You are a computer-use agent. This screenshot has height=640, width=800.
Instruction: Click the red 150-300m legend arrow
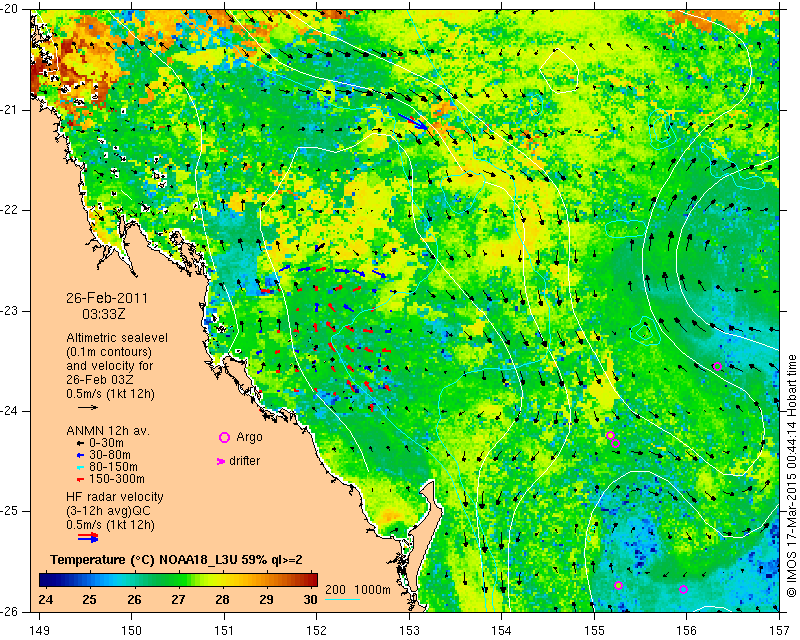click(80, 480)
